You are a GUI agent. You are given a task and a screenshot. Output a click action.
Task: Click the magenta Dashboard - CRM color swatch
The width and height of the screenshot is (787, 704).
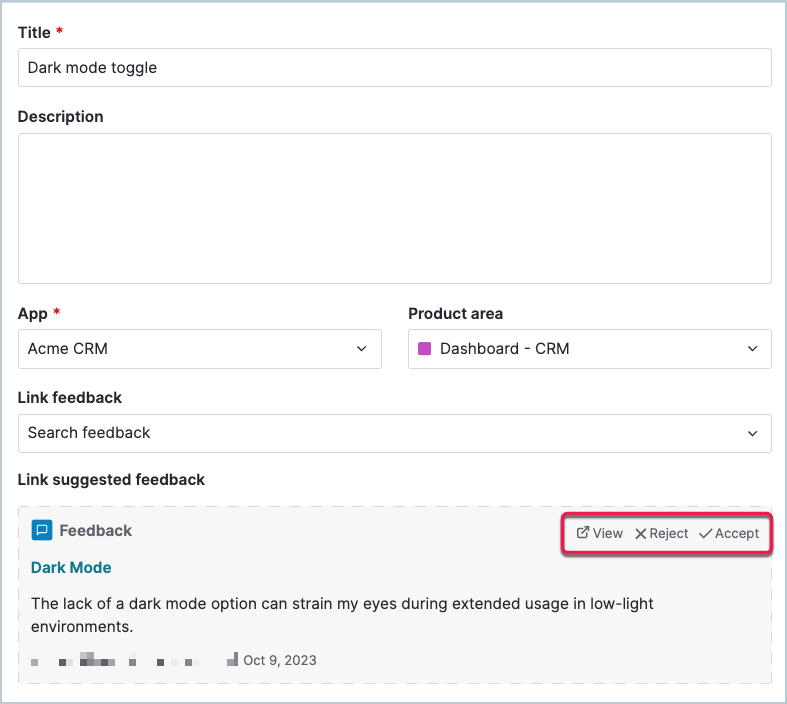[425, 348]
